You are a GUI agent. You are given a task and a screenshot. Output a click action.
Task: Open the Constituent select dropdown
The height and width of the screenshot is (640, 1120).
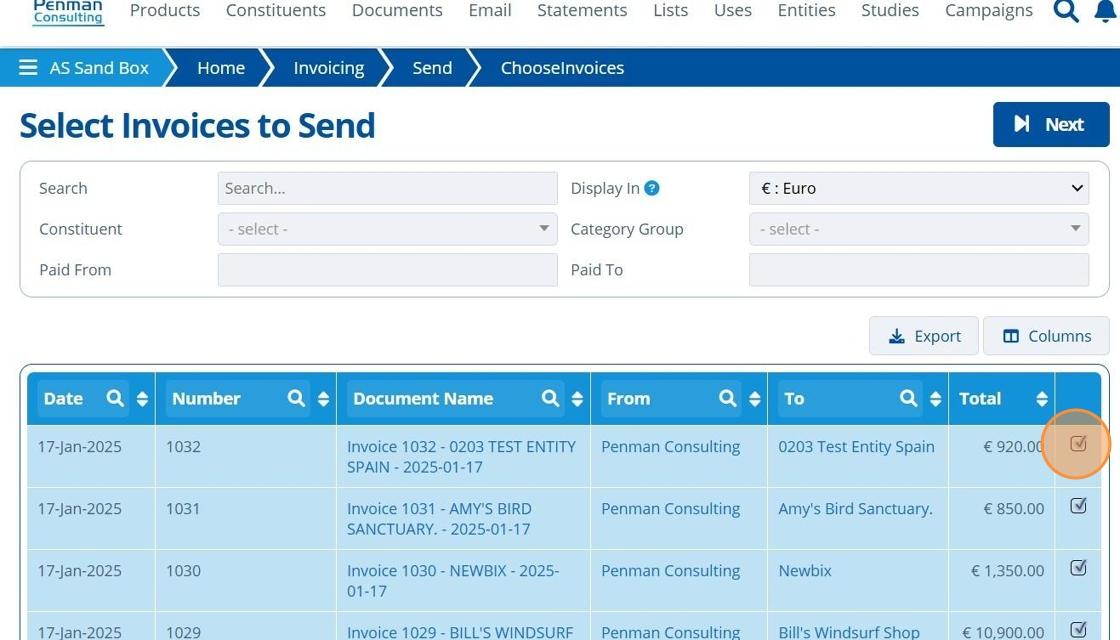(x=387, y=229)
